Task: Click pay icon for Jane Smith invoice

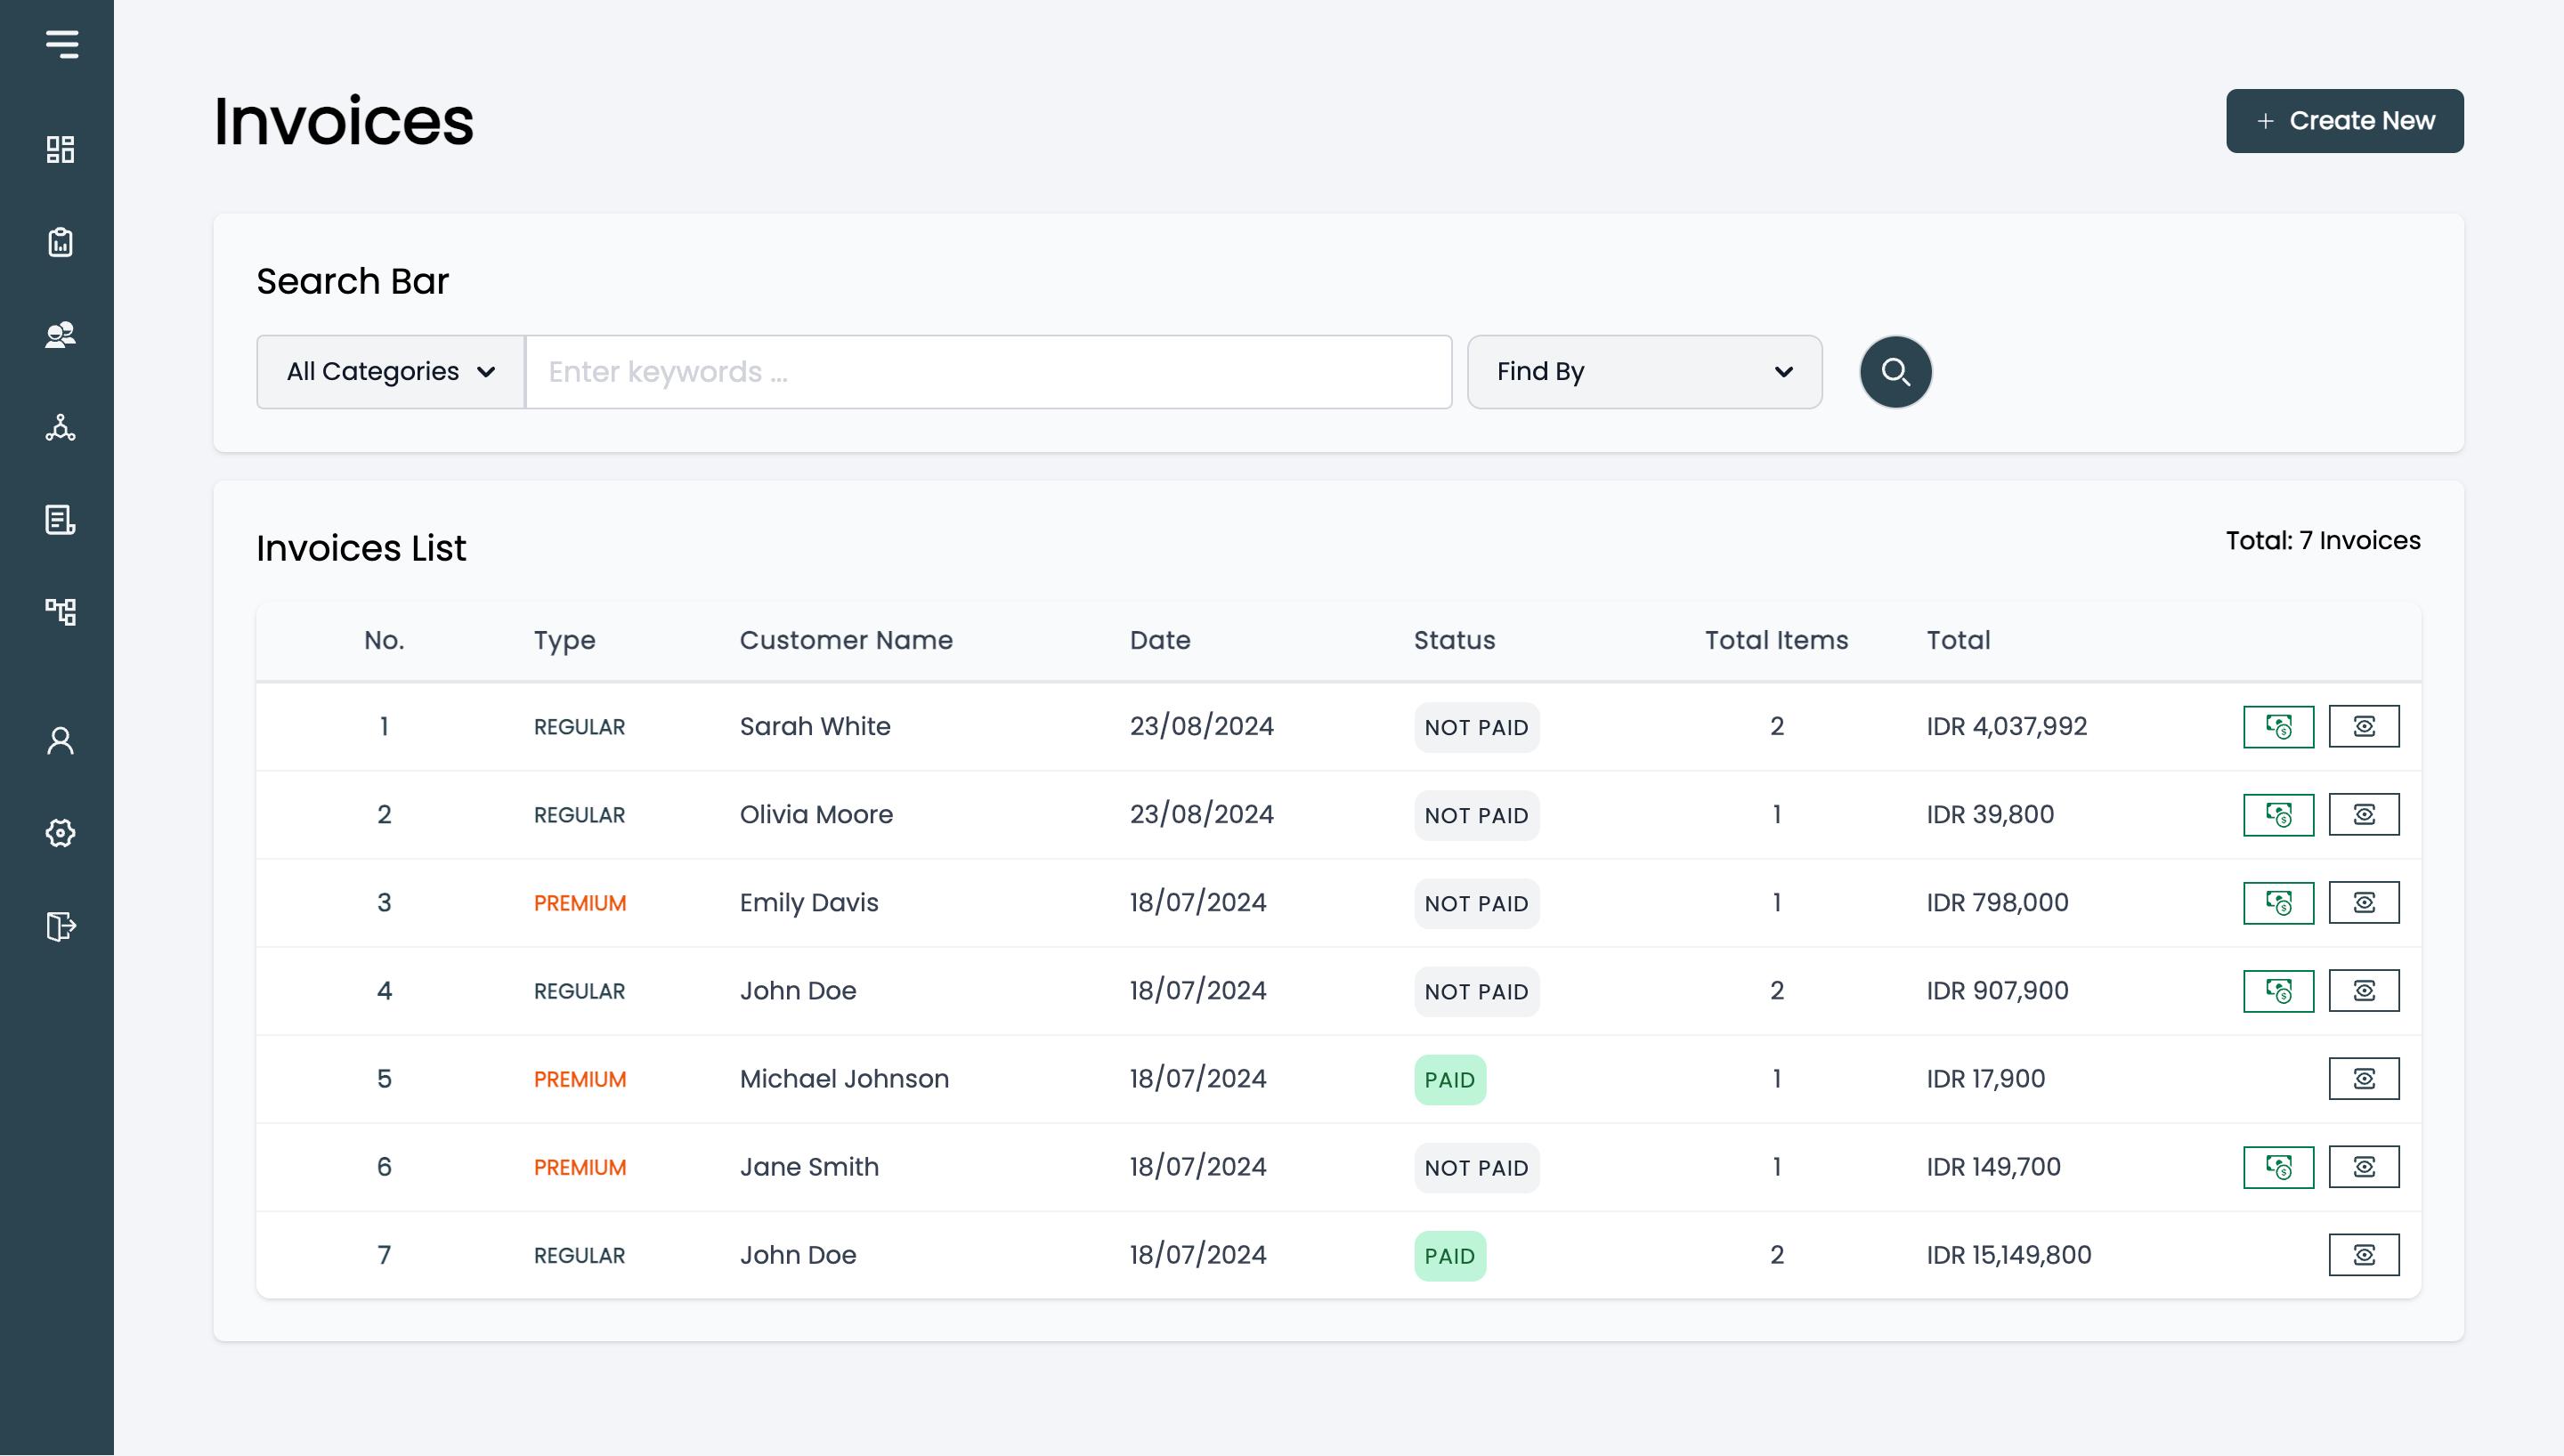Action: (x=2278, y=1167)
